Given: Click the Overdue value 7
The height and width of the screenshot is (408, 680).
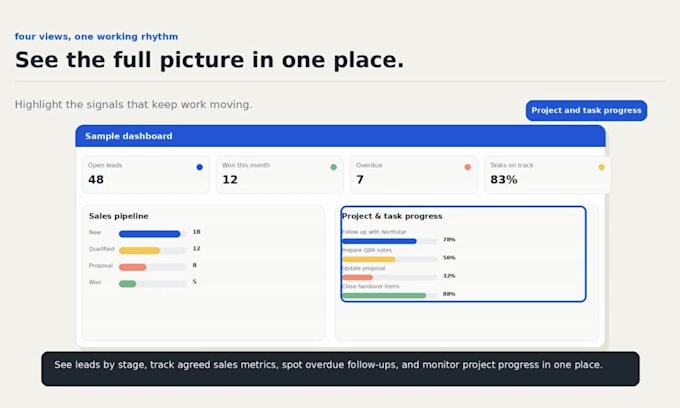Looking at the screenshot, I should click(360, 180).
